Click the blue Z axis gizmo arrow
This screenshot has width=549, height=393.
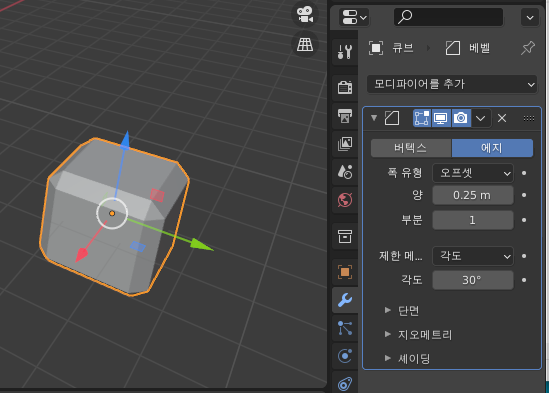pyautogui.click(x=125, y=141)
